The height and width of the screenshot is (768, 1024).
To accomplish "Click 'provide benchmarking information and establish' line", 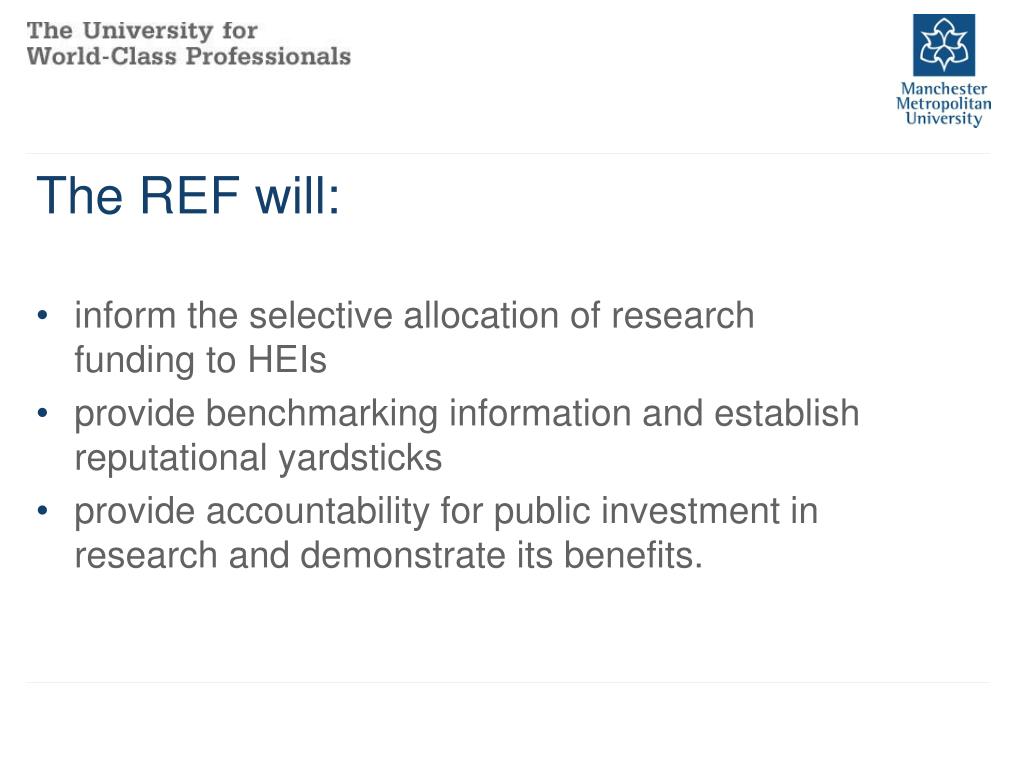I will pos(467,414).
